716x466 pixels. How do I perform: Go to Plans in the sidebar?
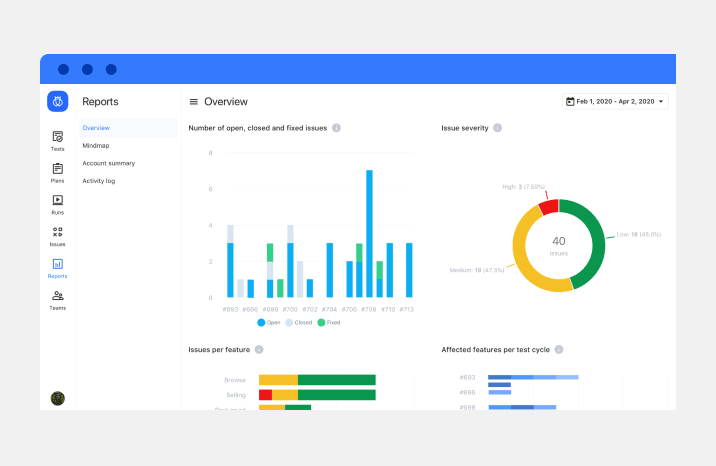click(x=58, y=172)
